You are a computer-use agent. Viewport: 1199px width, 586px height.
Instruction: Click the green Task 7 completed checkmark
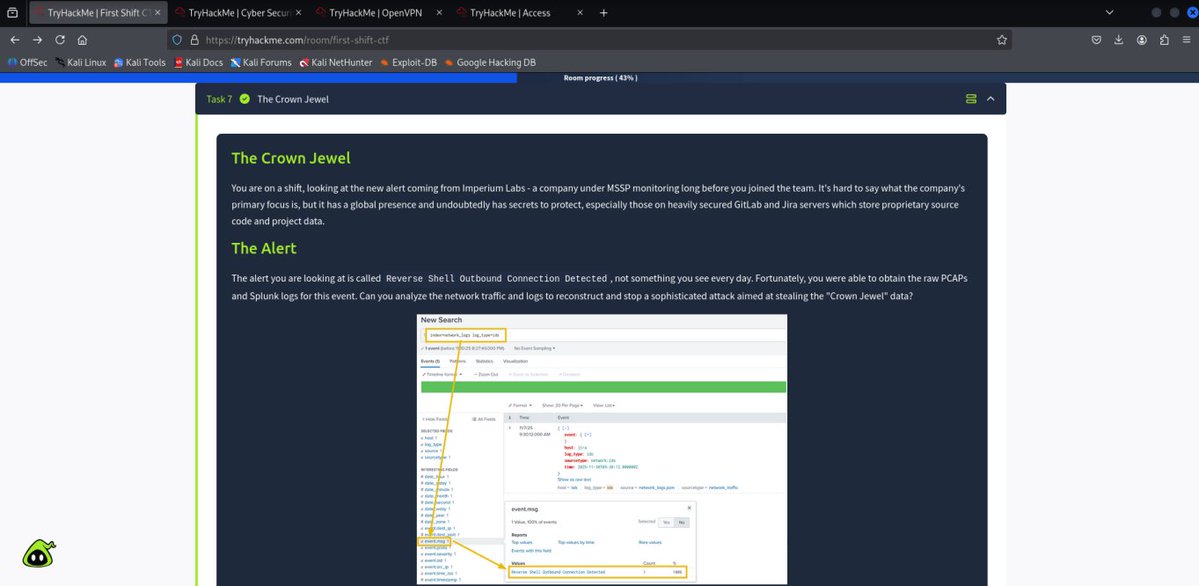tap(245, 99)
